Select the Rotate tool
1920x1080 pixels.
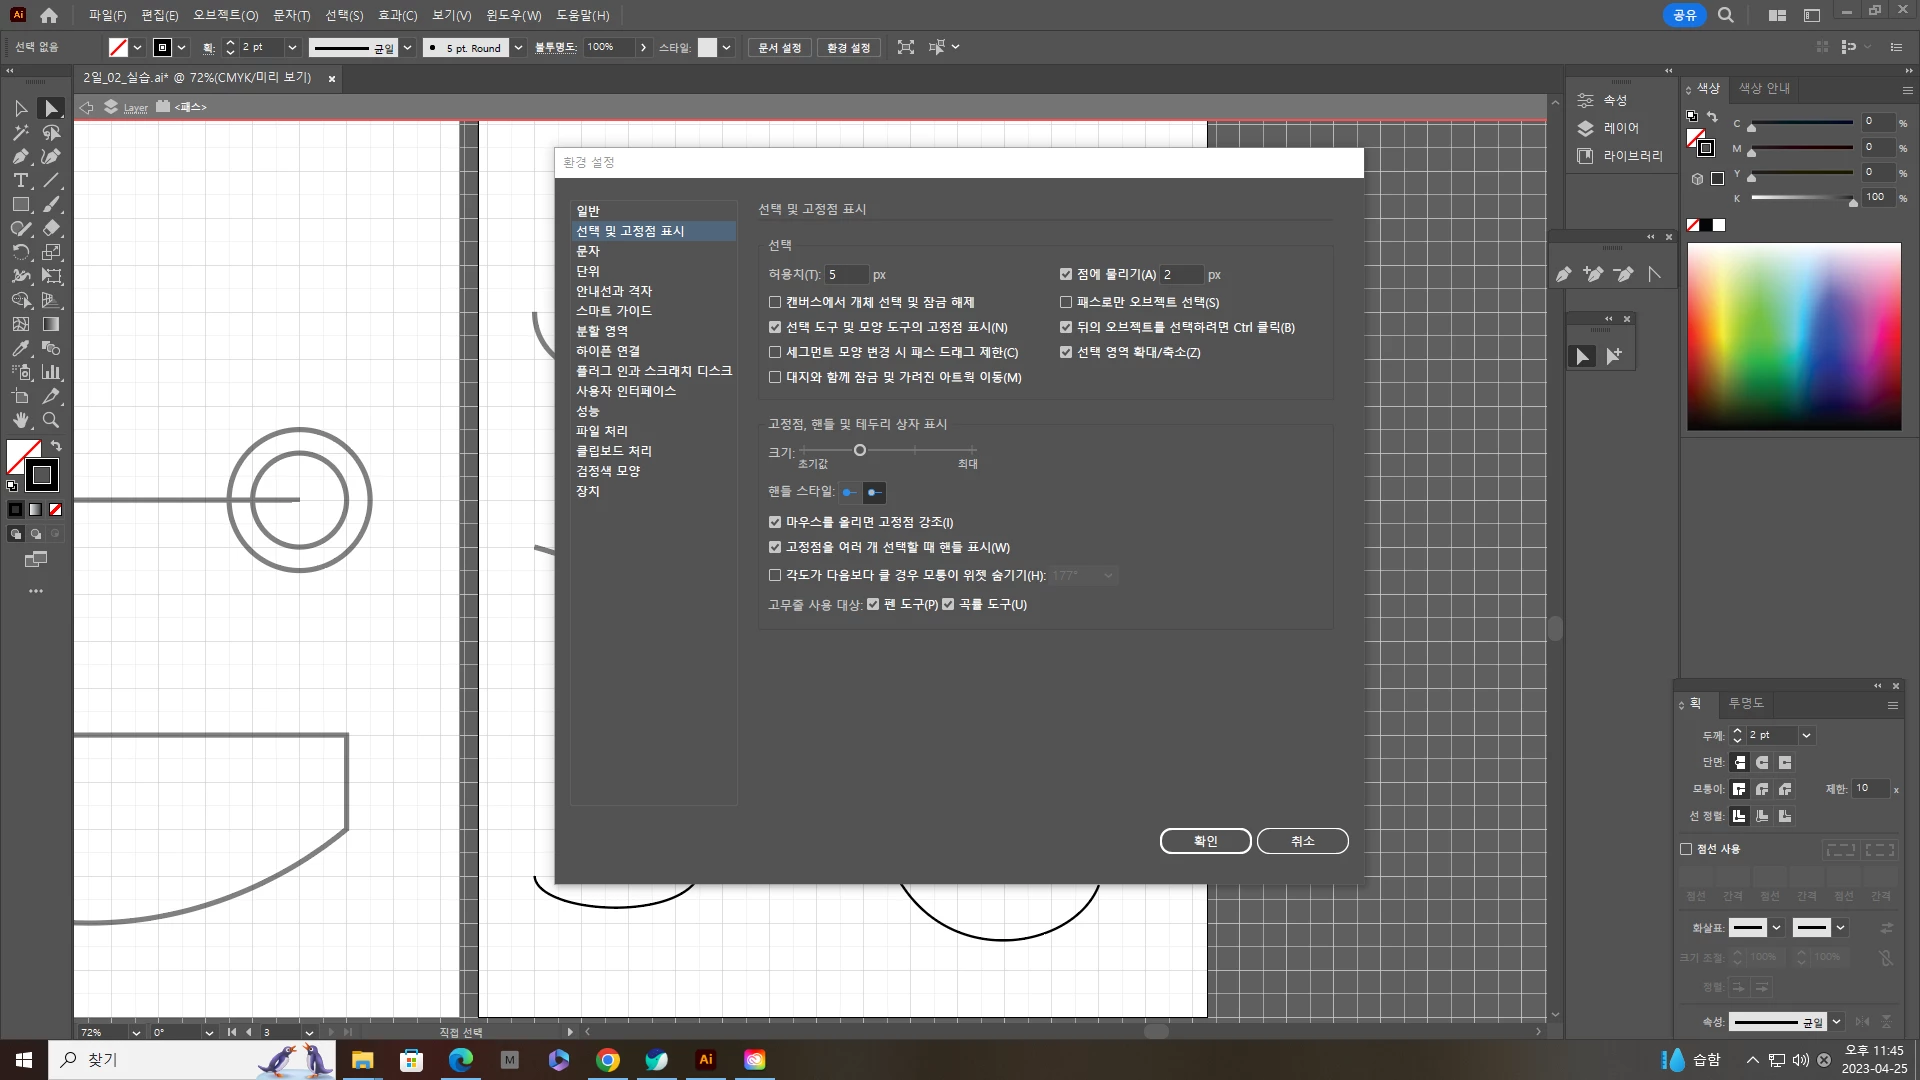20,252
